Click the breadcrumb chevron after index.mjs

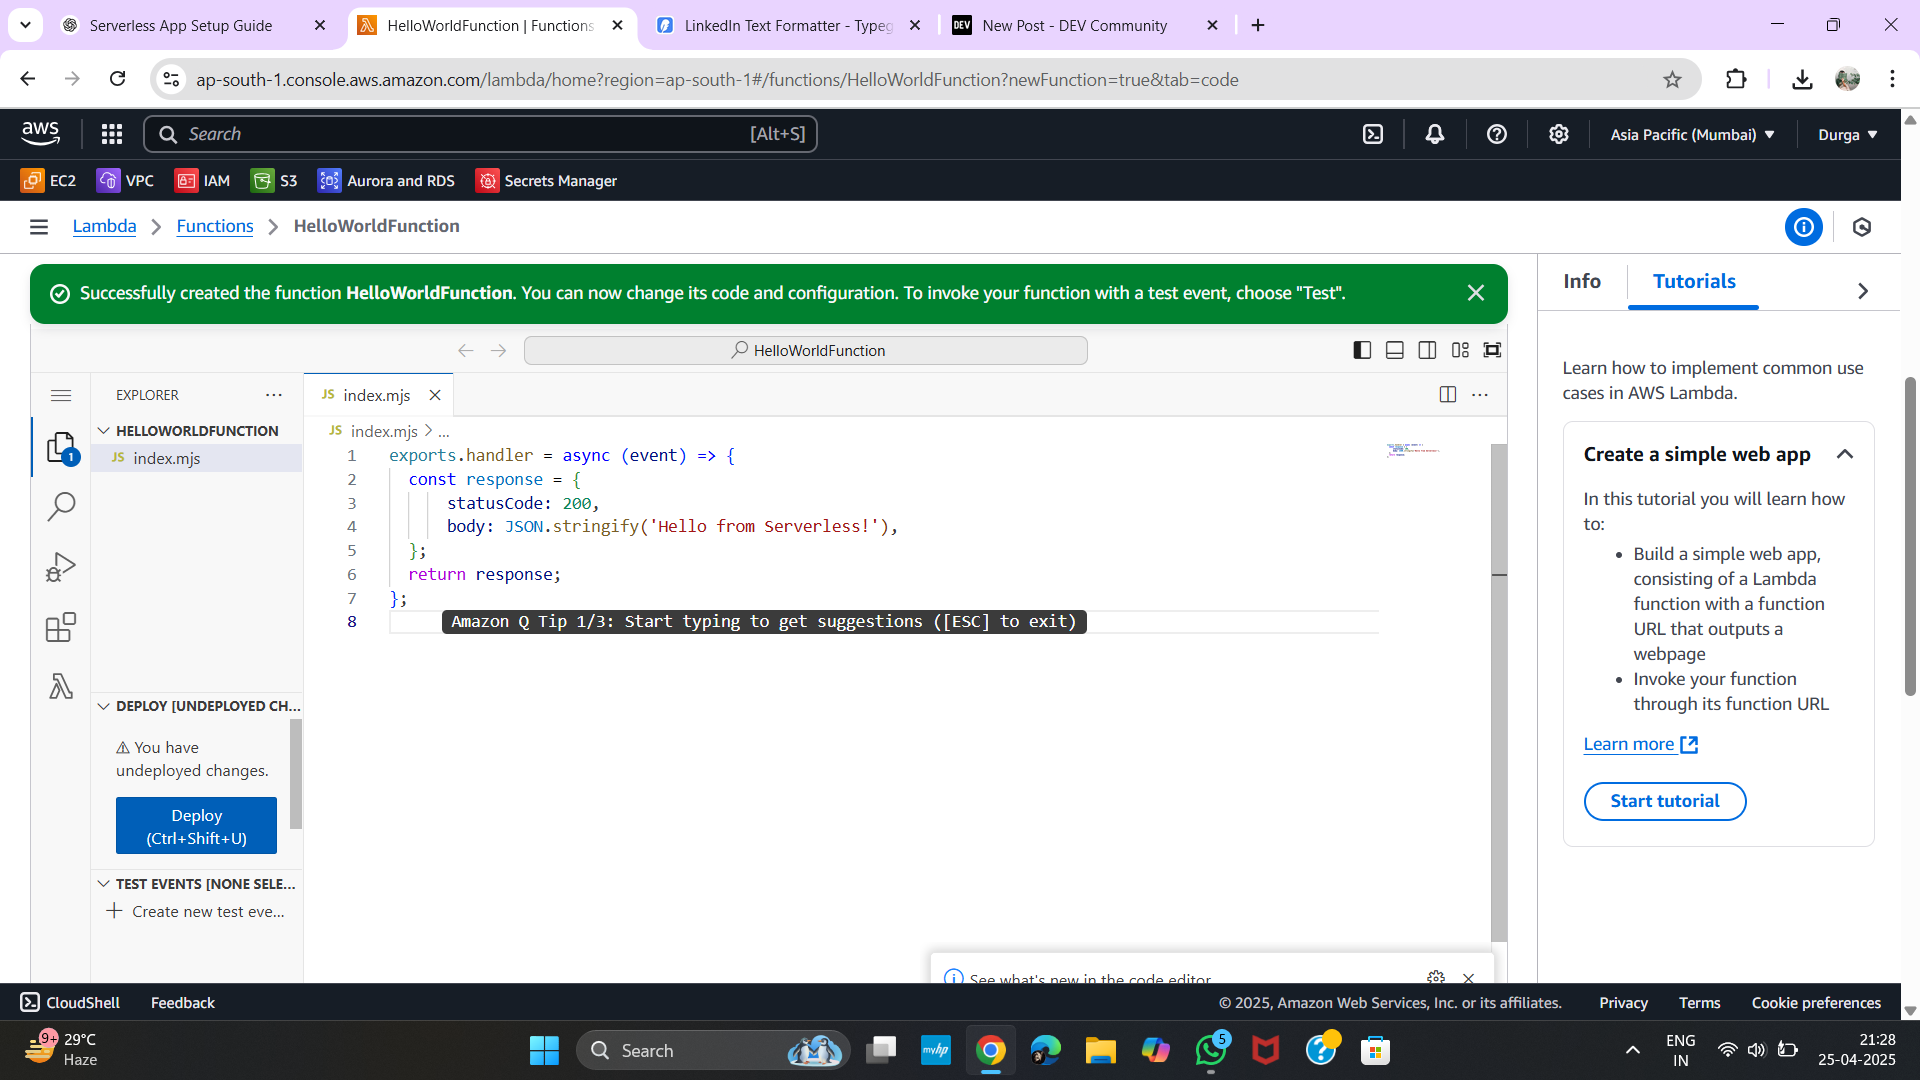pyautogui.click(x=428, y=430)
